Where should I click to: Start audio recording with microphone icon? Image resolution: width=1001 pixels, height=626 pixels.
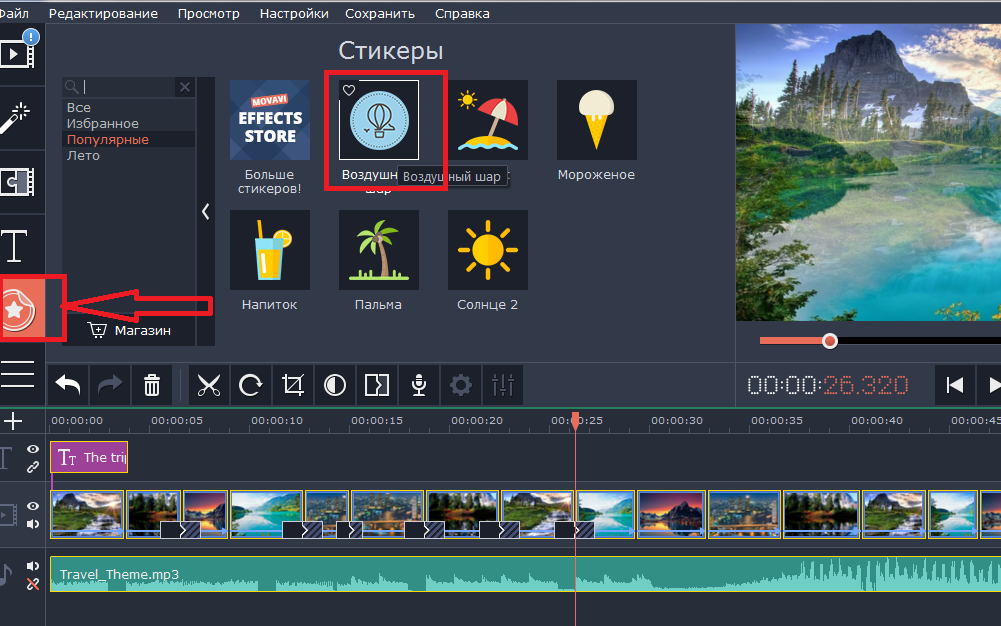click(x=419, y=385)
